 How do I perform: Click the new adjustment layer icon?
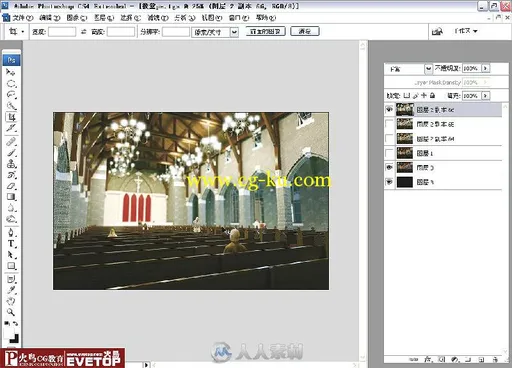point(455,359)
